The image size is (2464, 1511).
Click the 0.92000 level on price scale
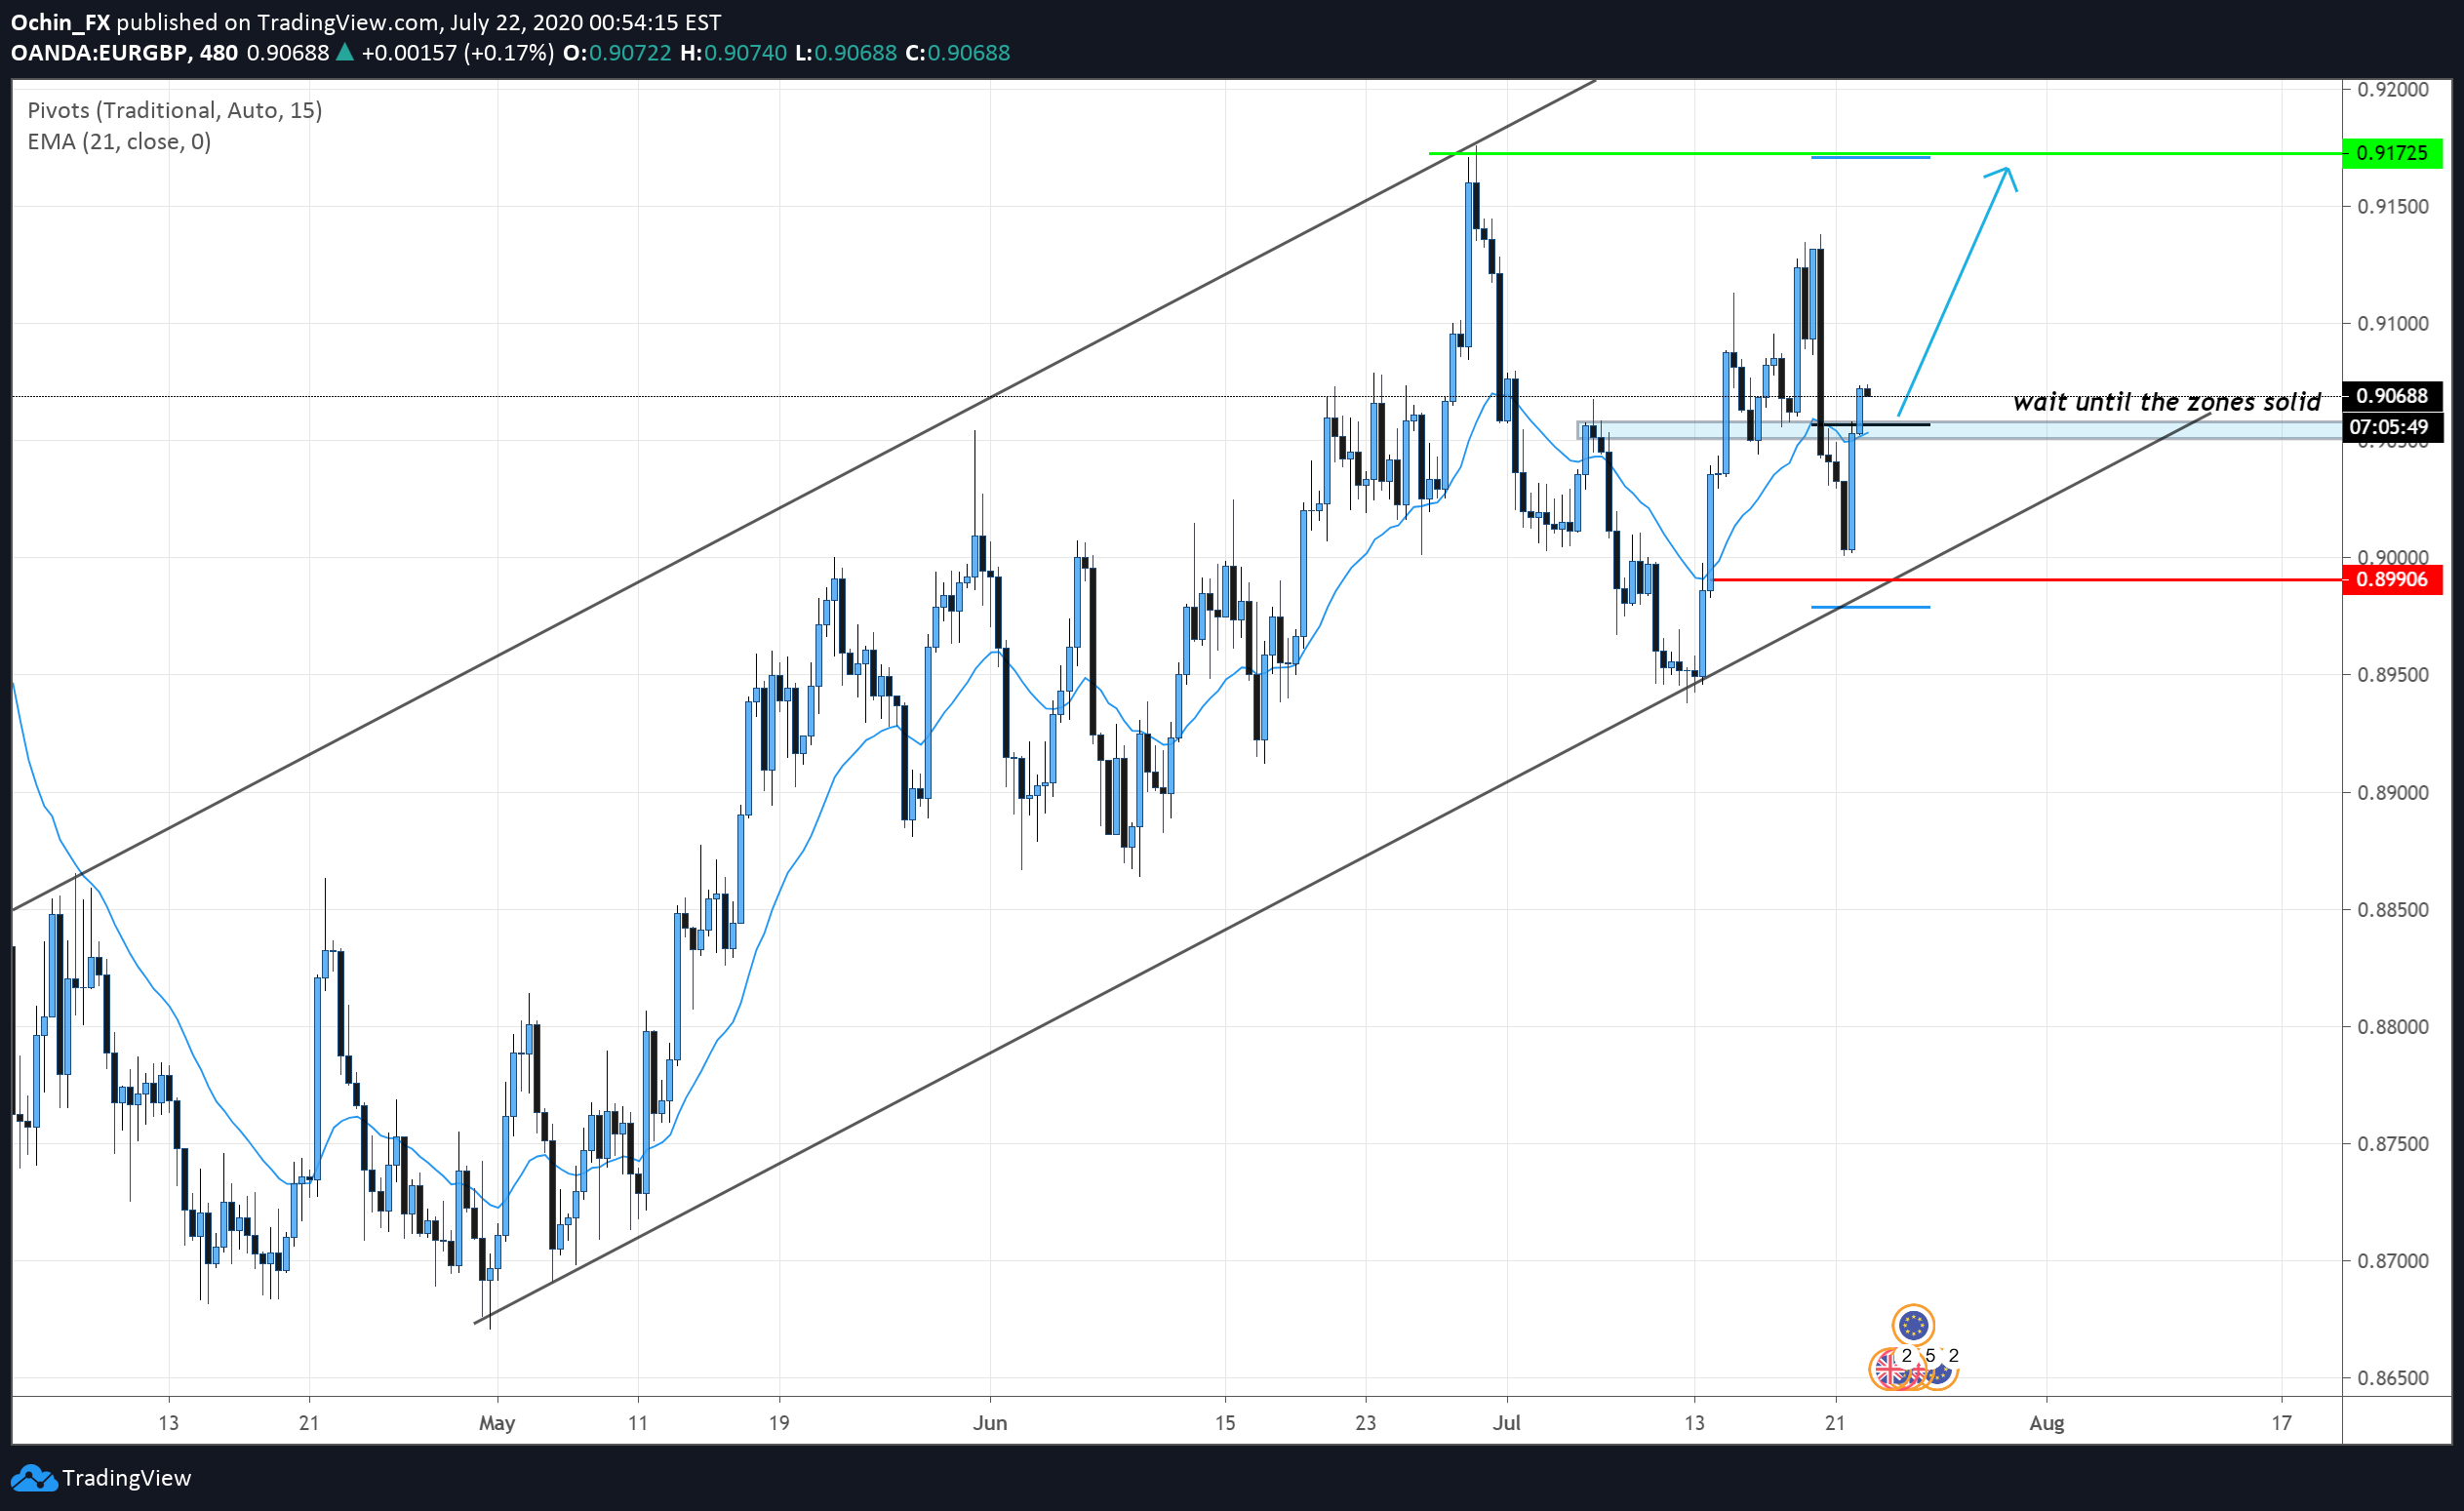click(2392, 90)
